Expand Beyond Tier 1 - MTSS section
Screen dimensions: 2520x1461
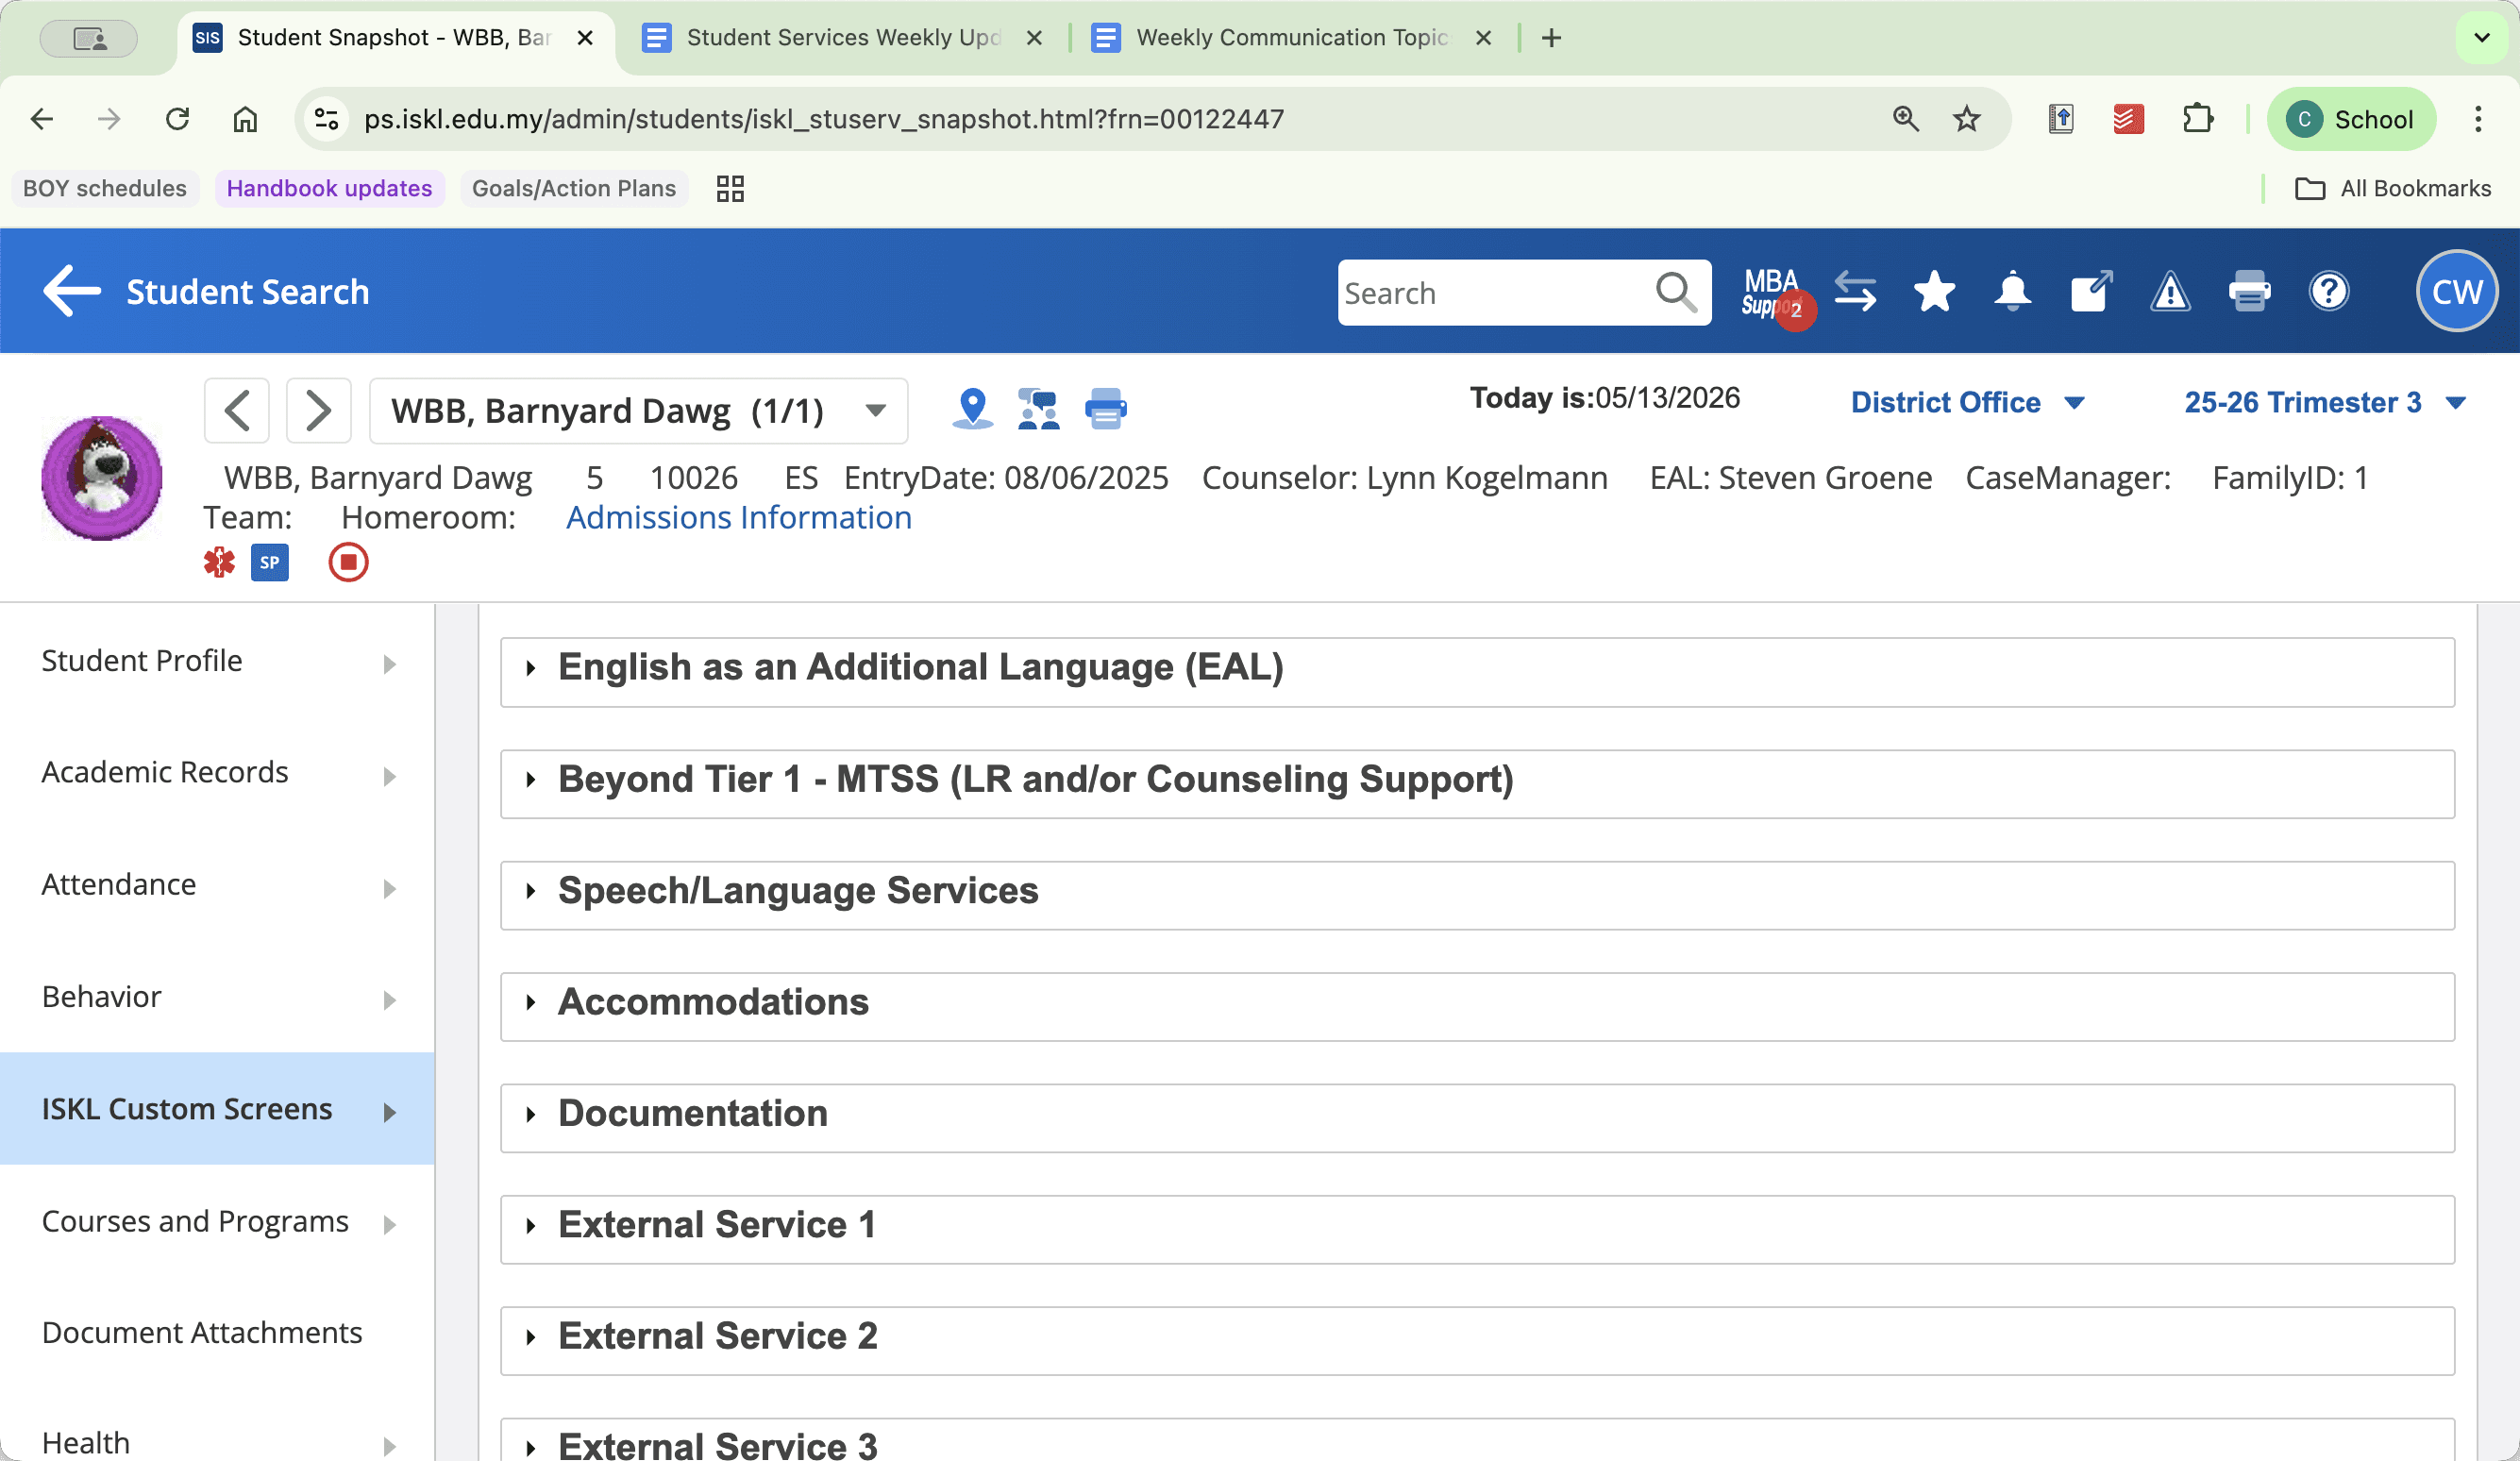pyautogui.click(x=1477, y=783)
